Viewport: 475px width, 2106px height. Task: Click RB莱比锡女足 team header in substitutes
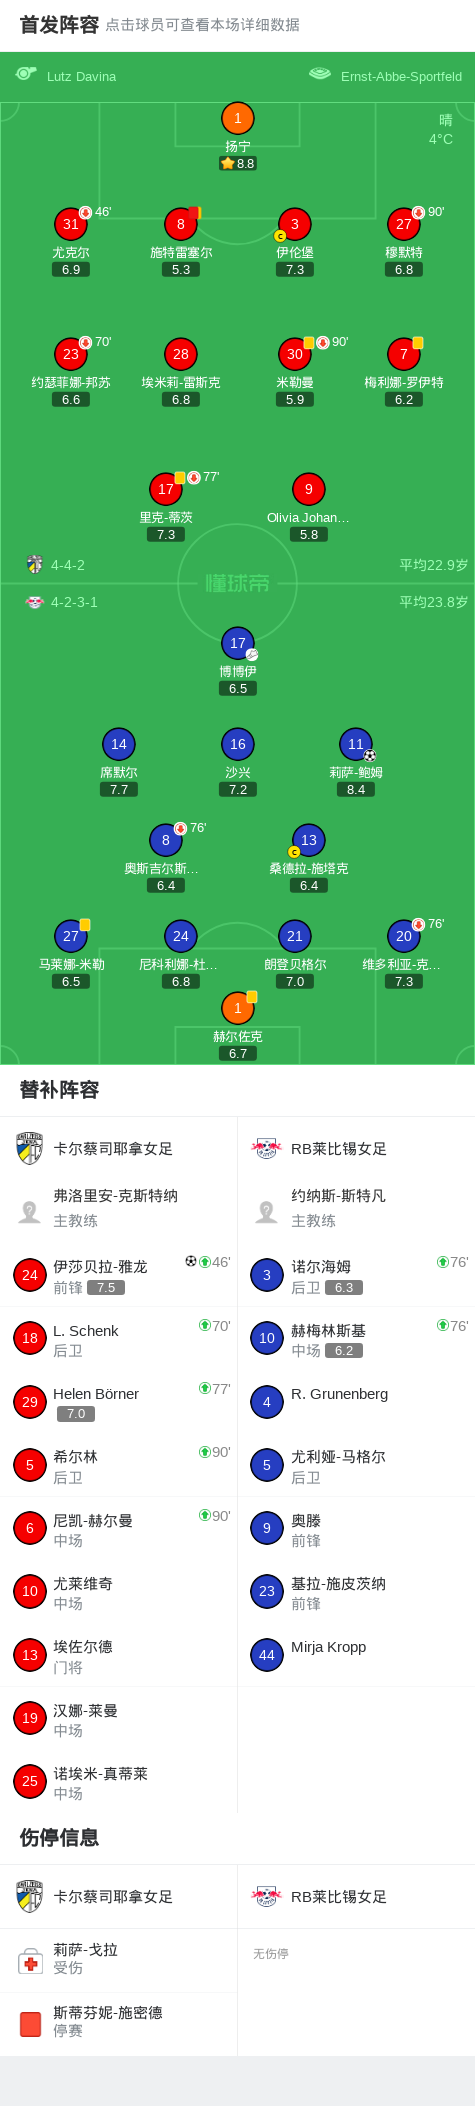coord(356,1148)
